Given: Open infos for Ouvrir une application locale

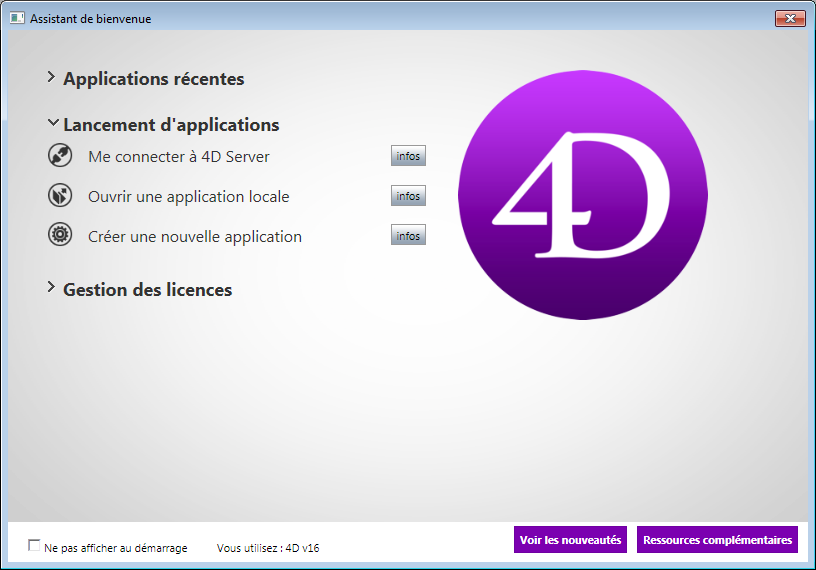Looking at the screenshot, I should coord(408,196).
